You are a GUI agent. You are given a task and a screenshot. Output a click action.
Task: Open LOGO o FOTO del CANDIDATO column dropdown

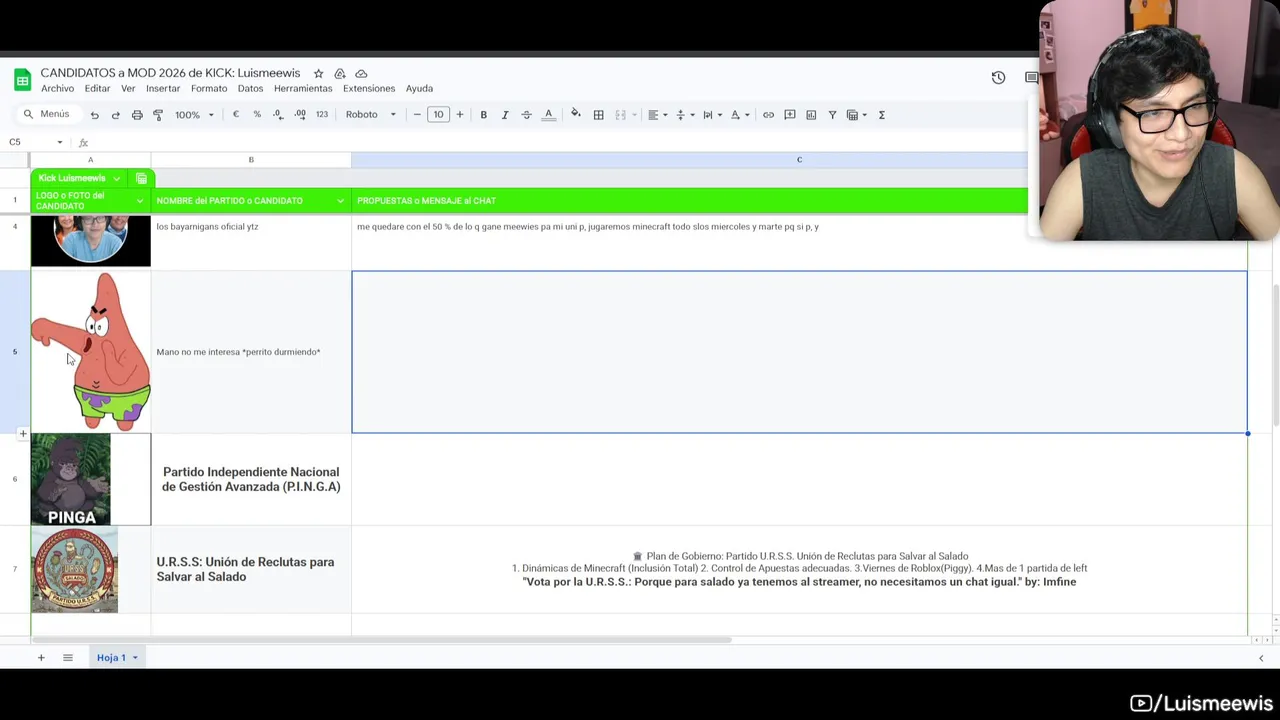point(139,201)
